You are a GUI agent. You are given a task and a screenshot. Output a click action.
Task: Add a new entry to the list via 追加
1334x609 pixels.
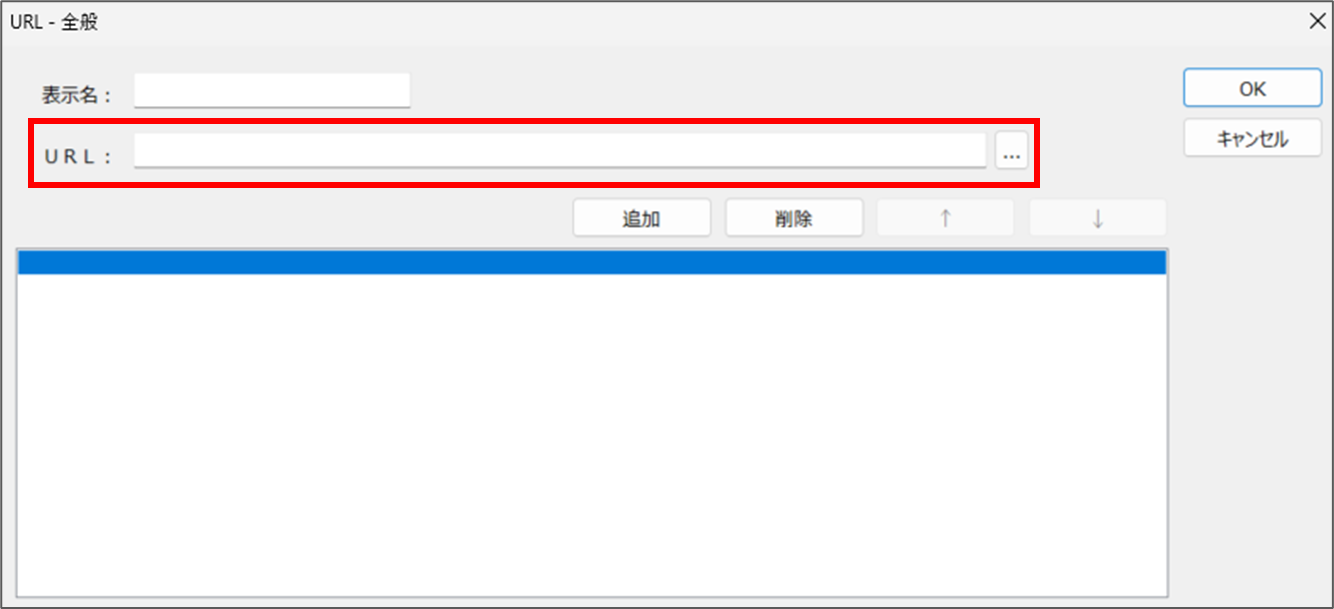tap(641, 218)
